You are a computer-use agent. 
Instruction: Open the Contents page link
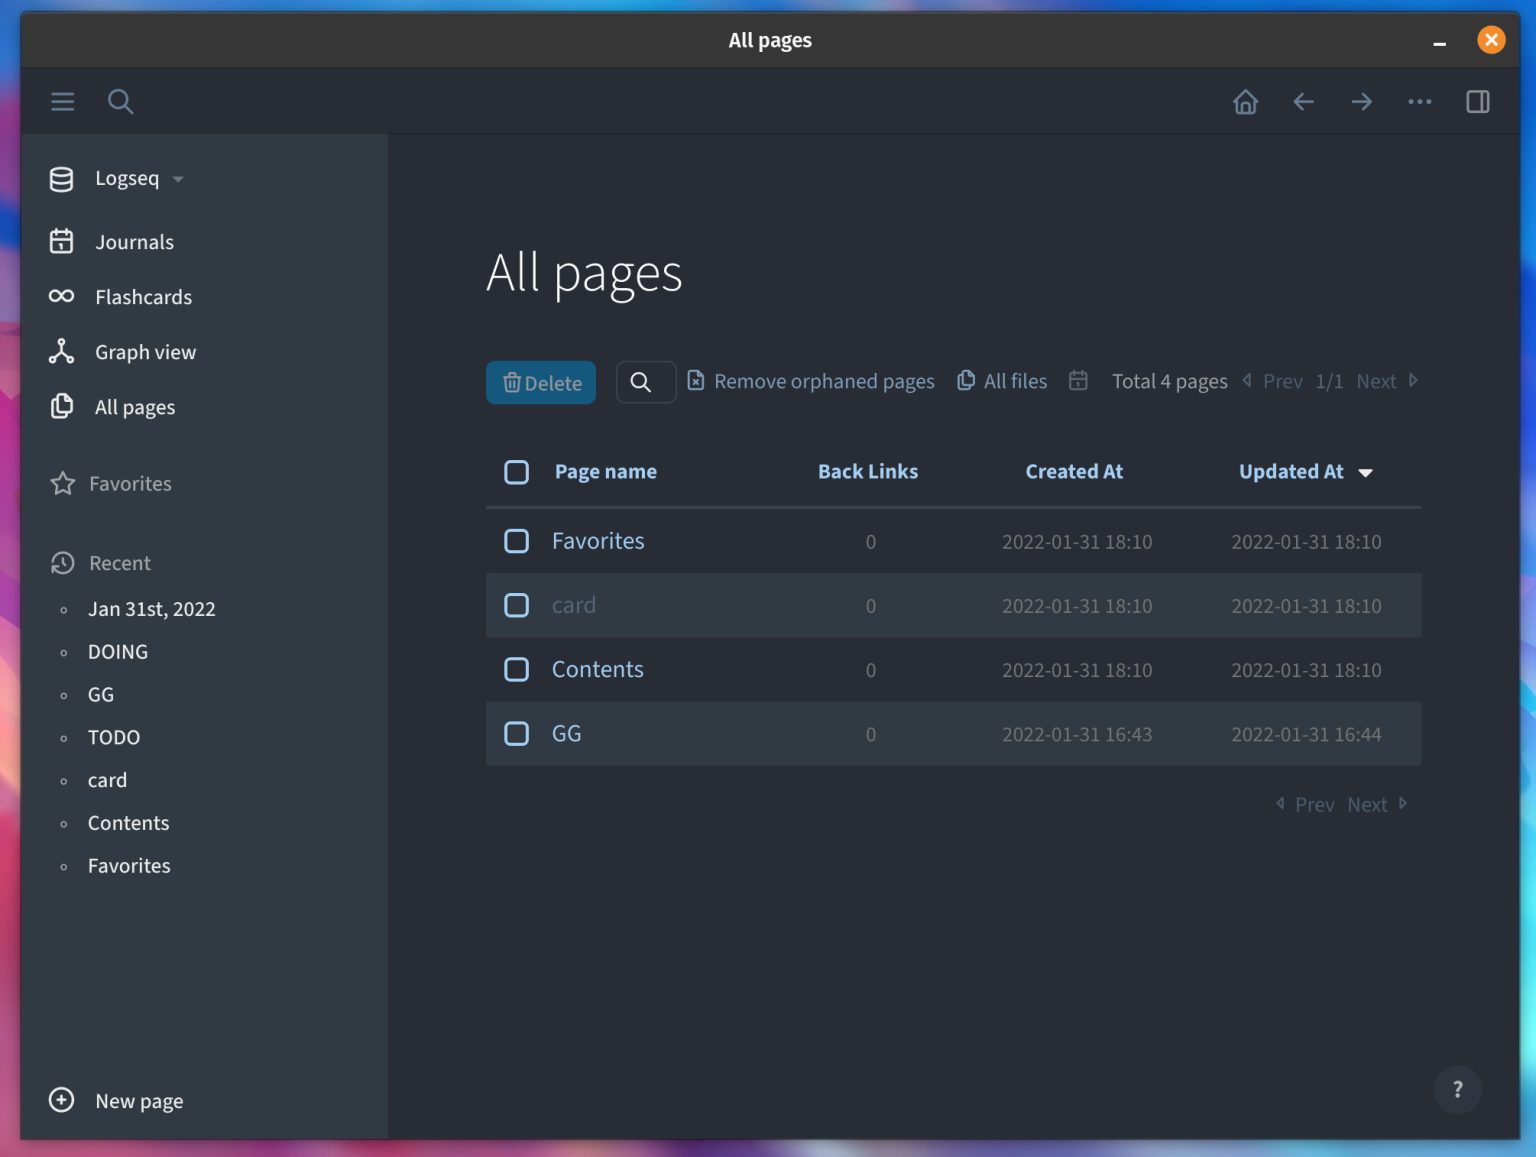tap(597, 669)
